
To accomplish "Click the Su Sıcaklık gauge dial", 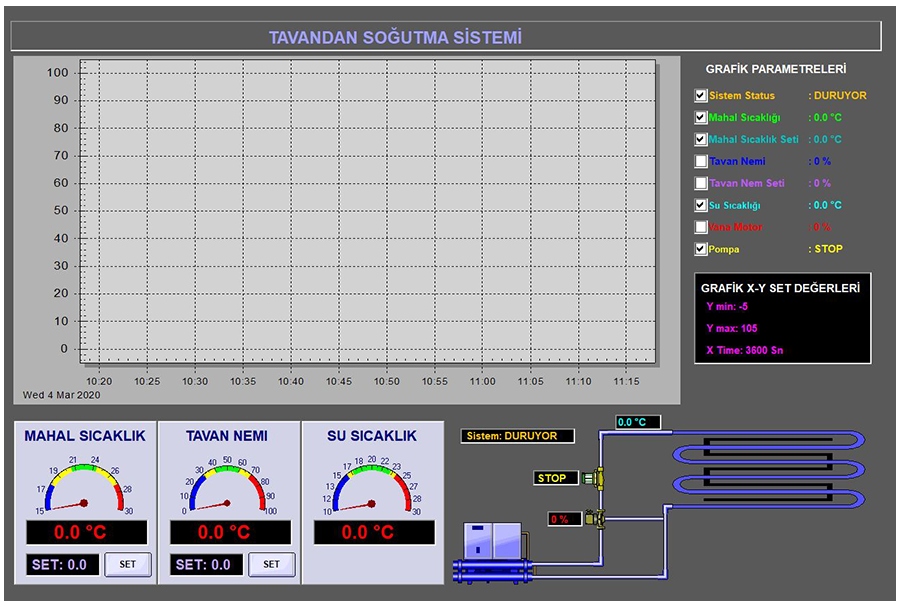I will click(x=372, y=485).
